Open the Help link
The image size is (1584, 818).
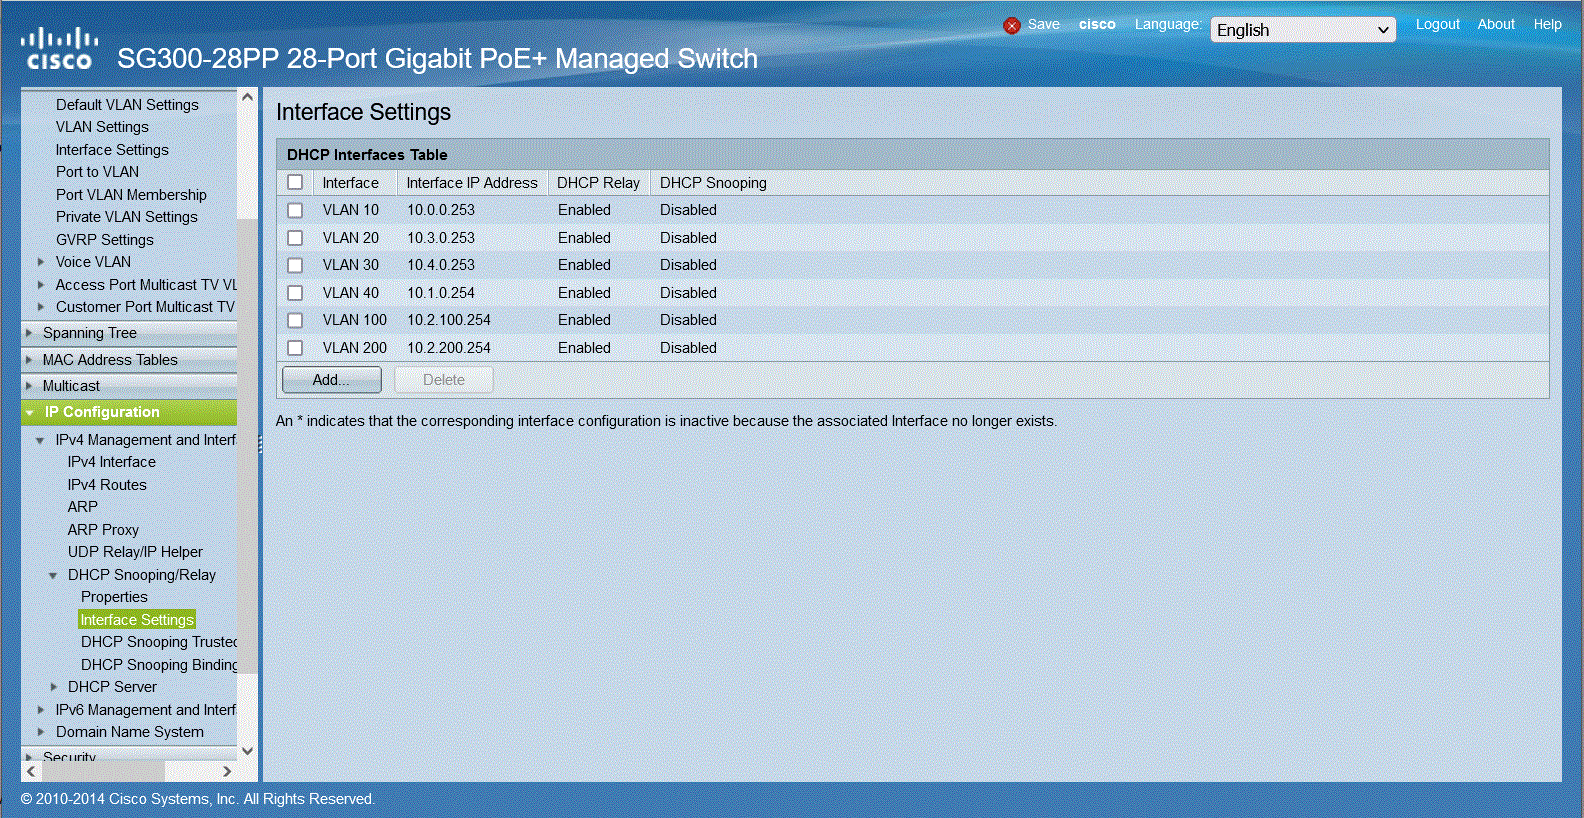[1548, 24]
